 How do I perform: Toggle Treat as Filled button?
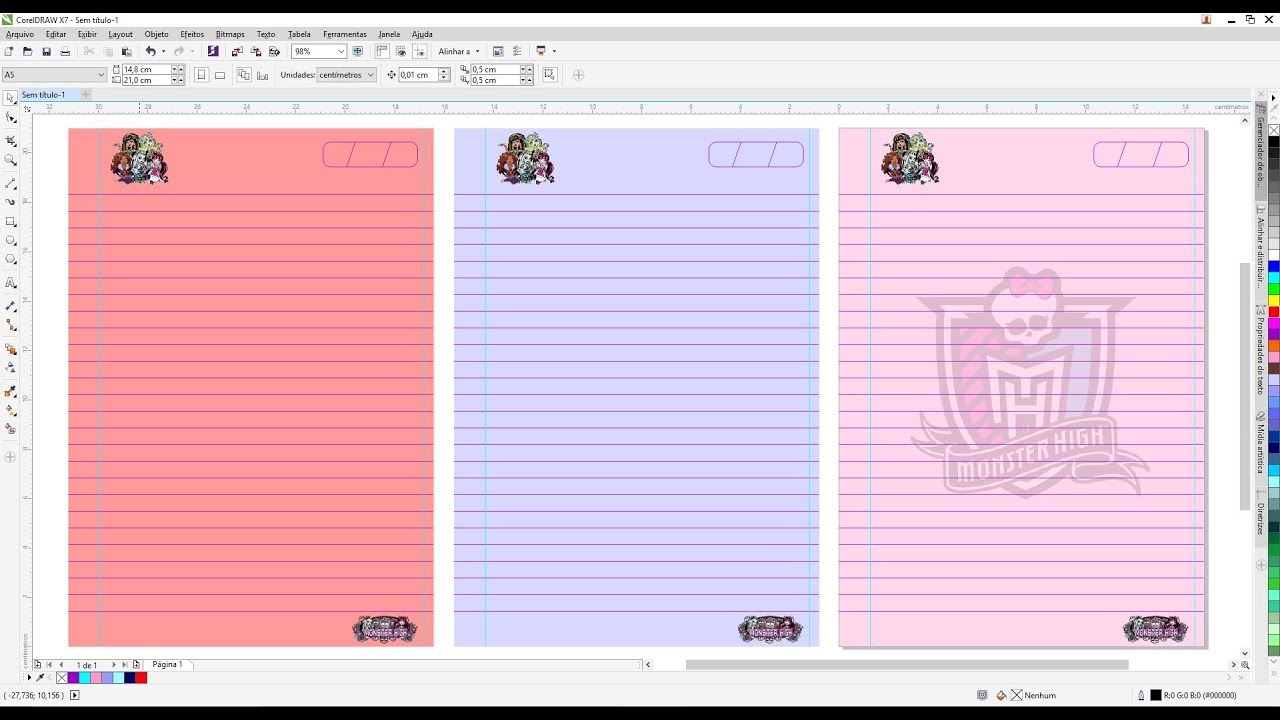coord(549,74)
